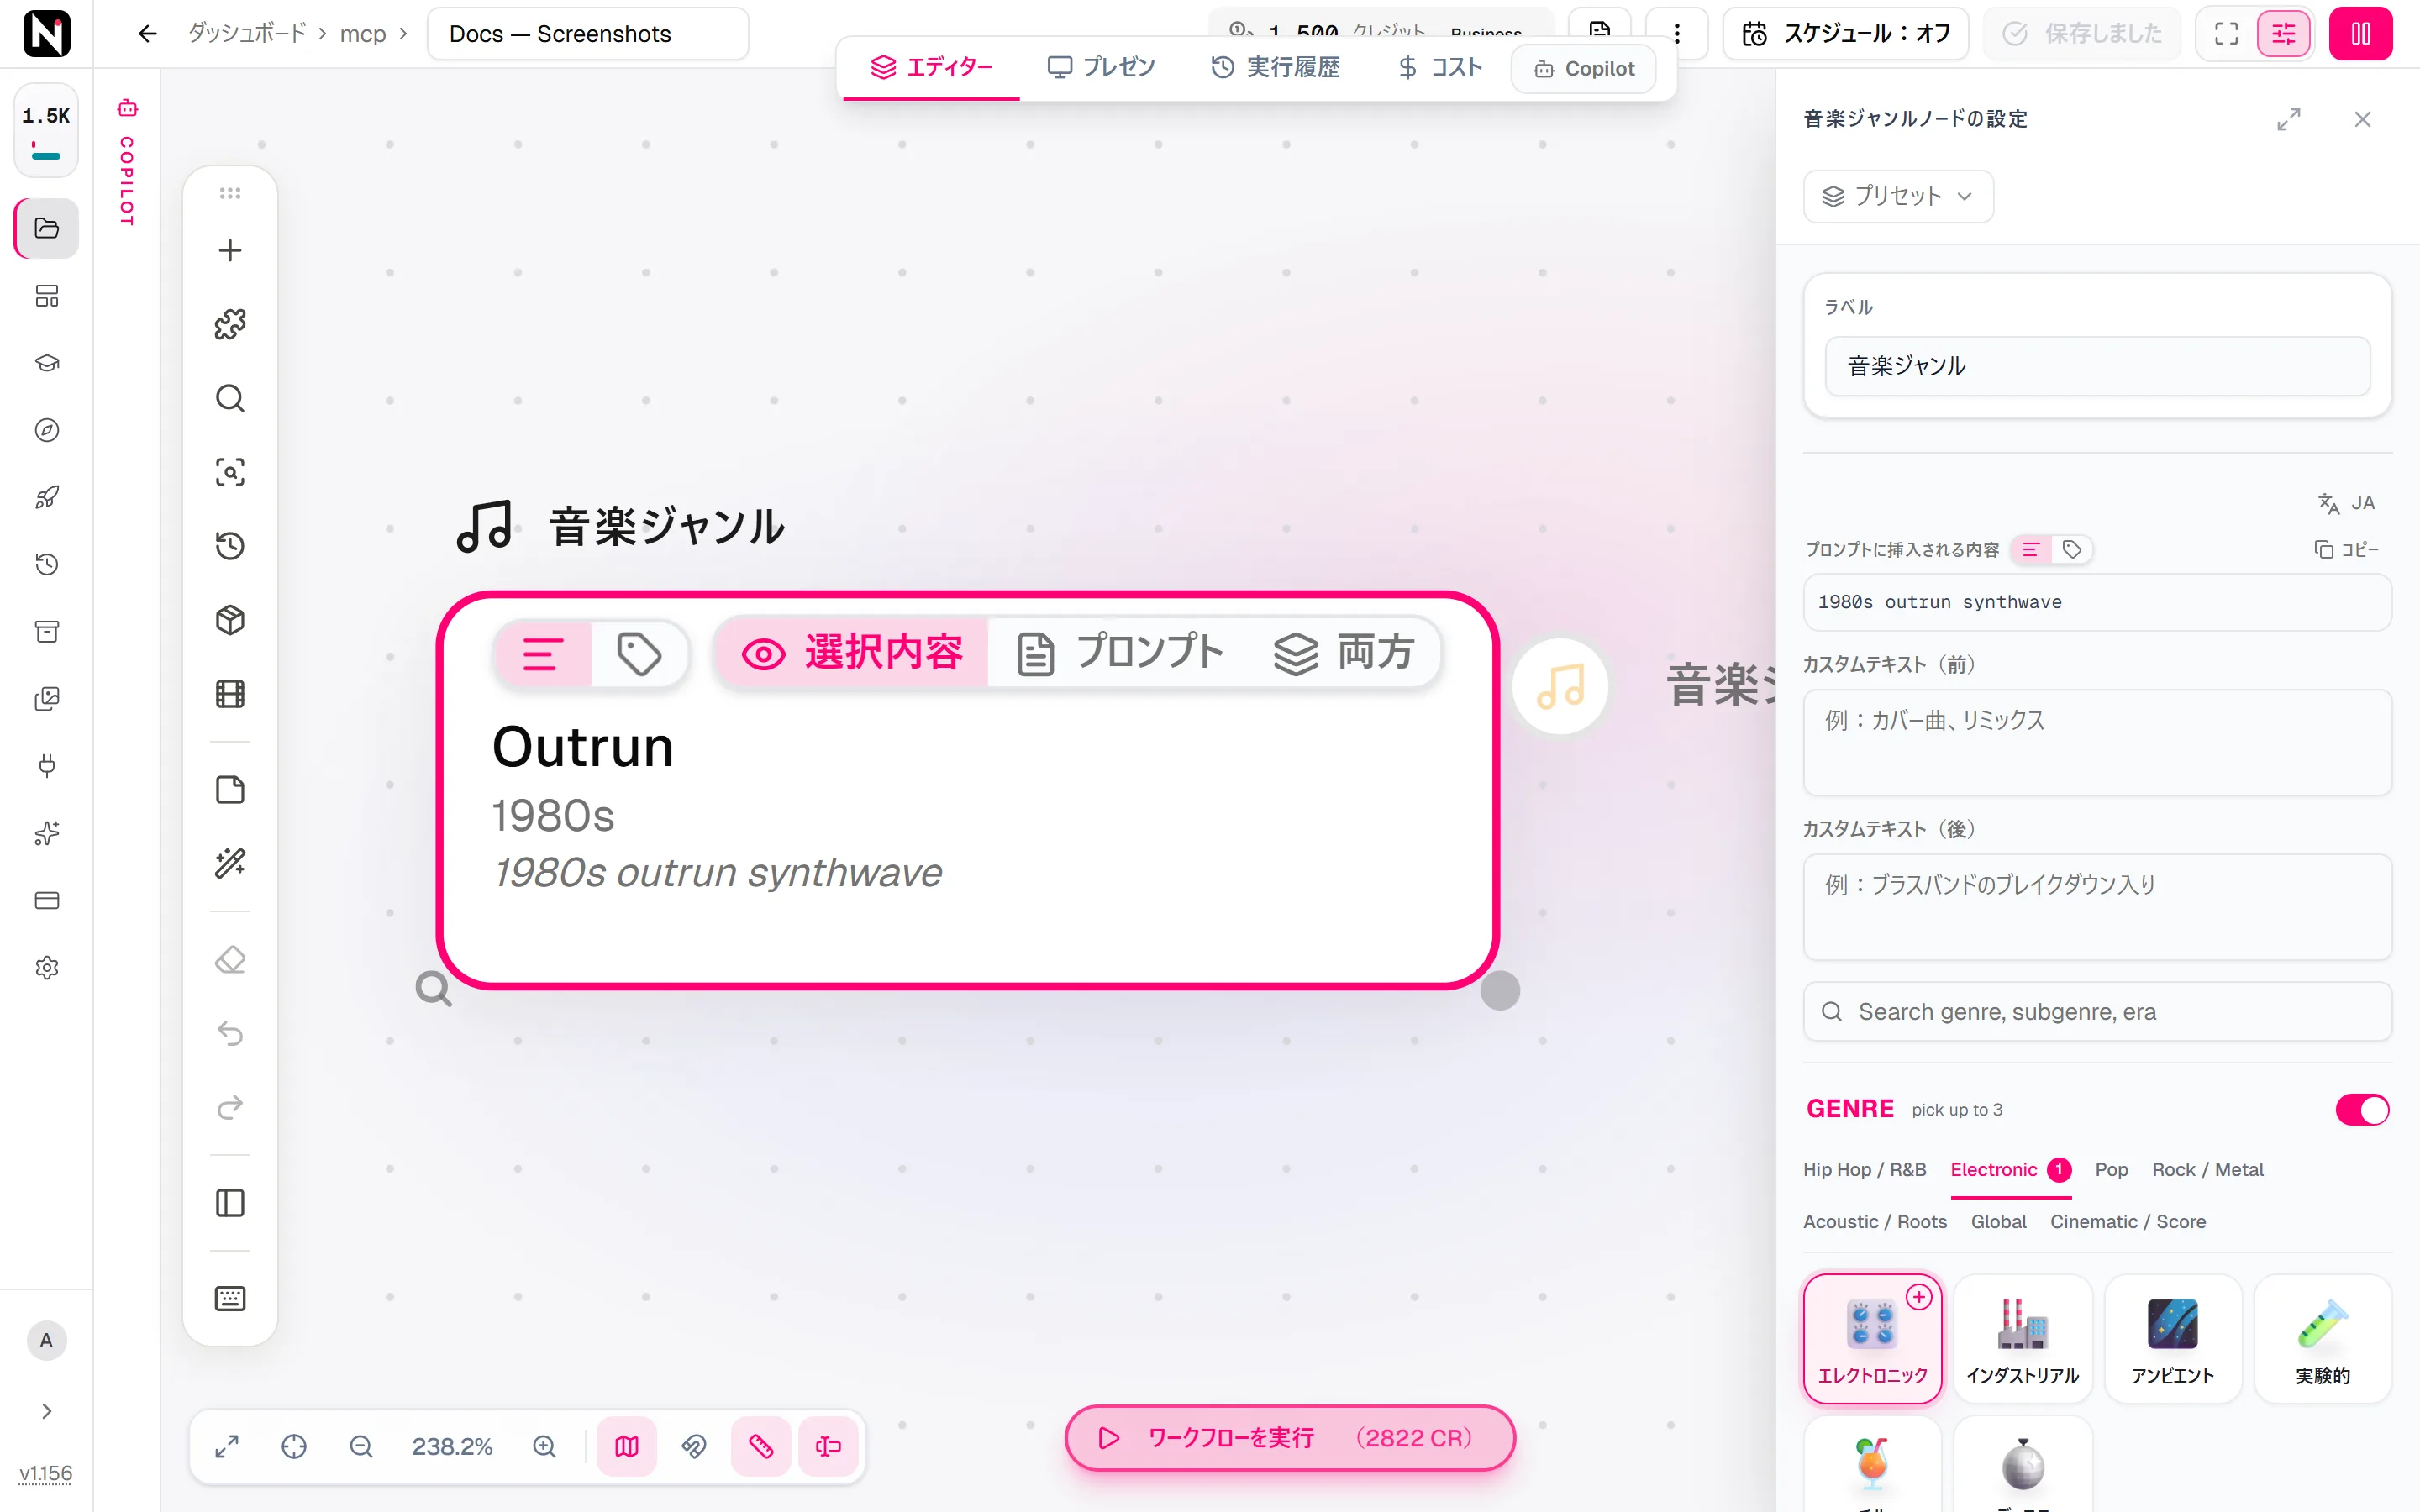Click the history clock tool in vertical toolbar
This screenshot has height=1512, width=2420.
pyautogui.click(x=230, y=546)
